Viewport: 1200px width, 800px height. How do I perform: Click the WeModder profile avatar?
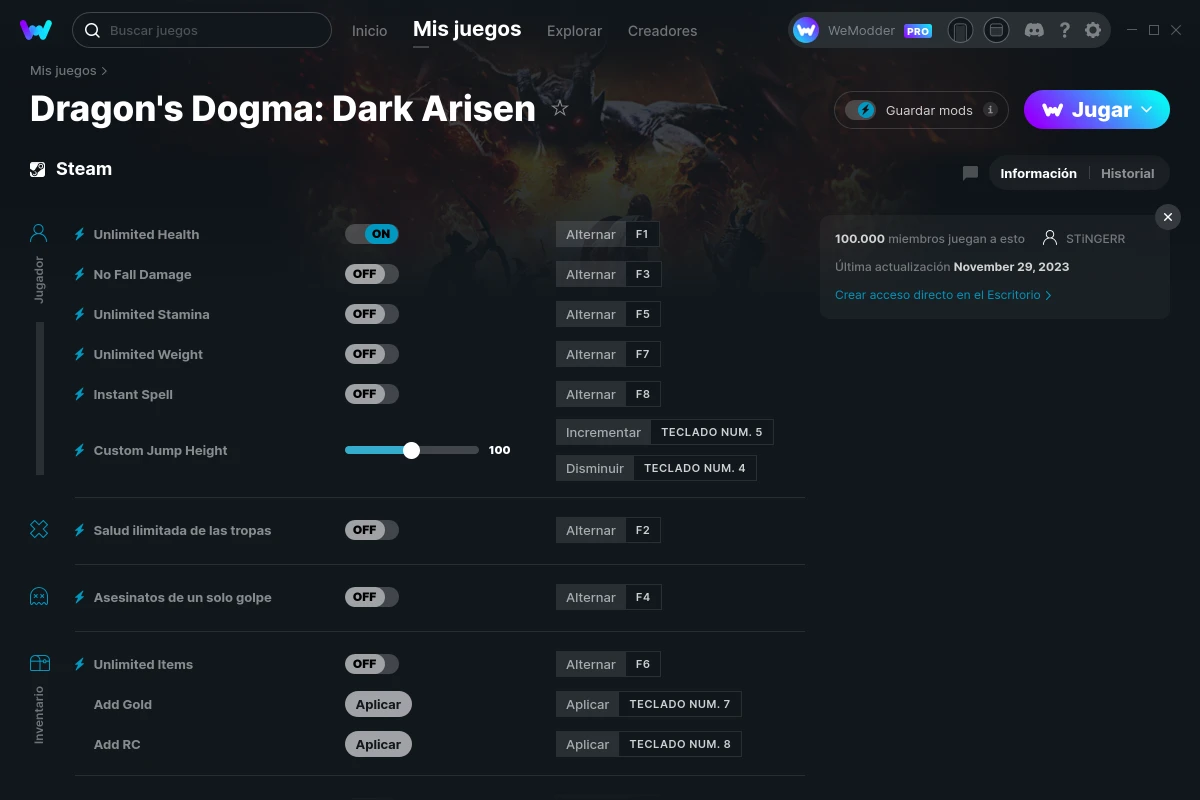806,30
